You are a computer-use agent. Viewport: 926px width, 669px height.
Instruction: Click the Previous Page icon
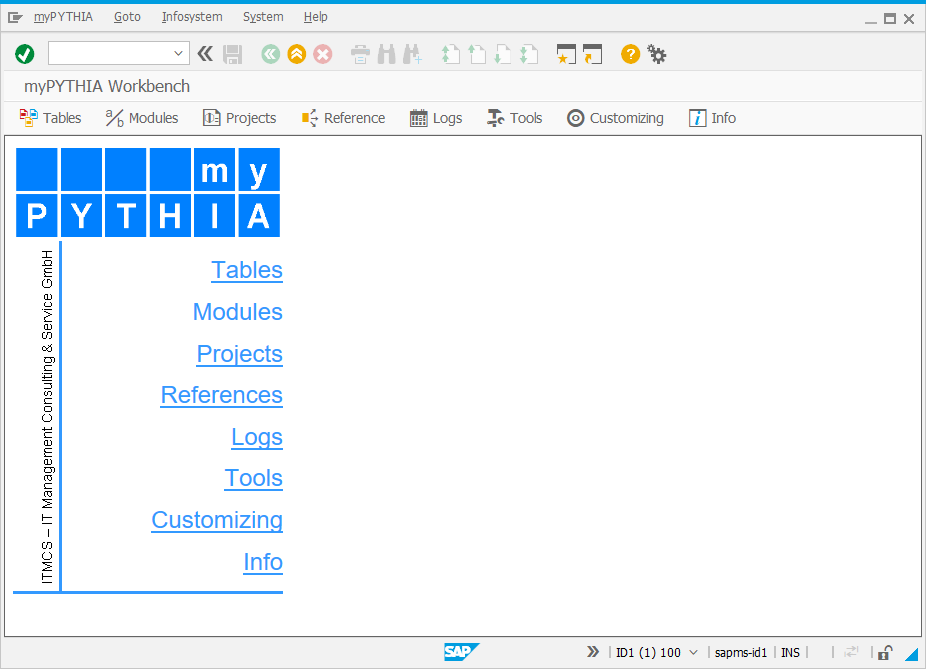[477, 54]
